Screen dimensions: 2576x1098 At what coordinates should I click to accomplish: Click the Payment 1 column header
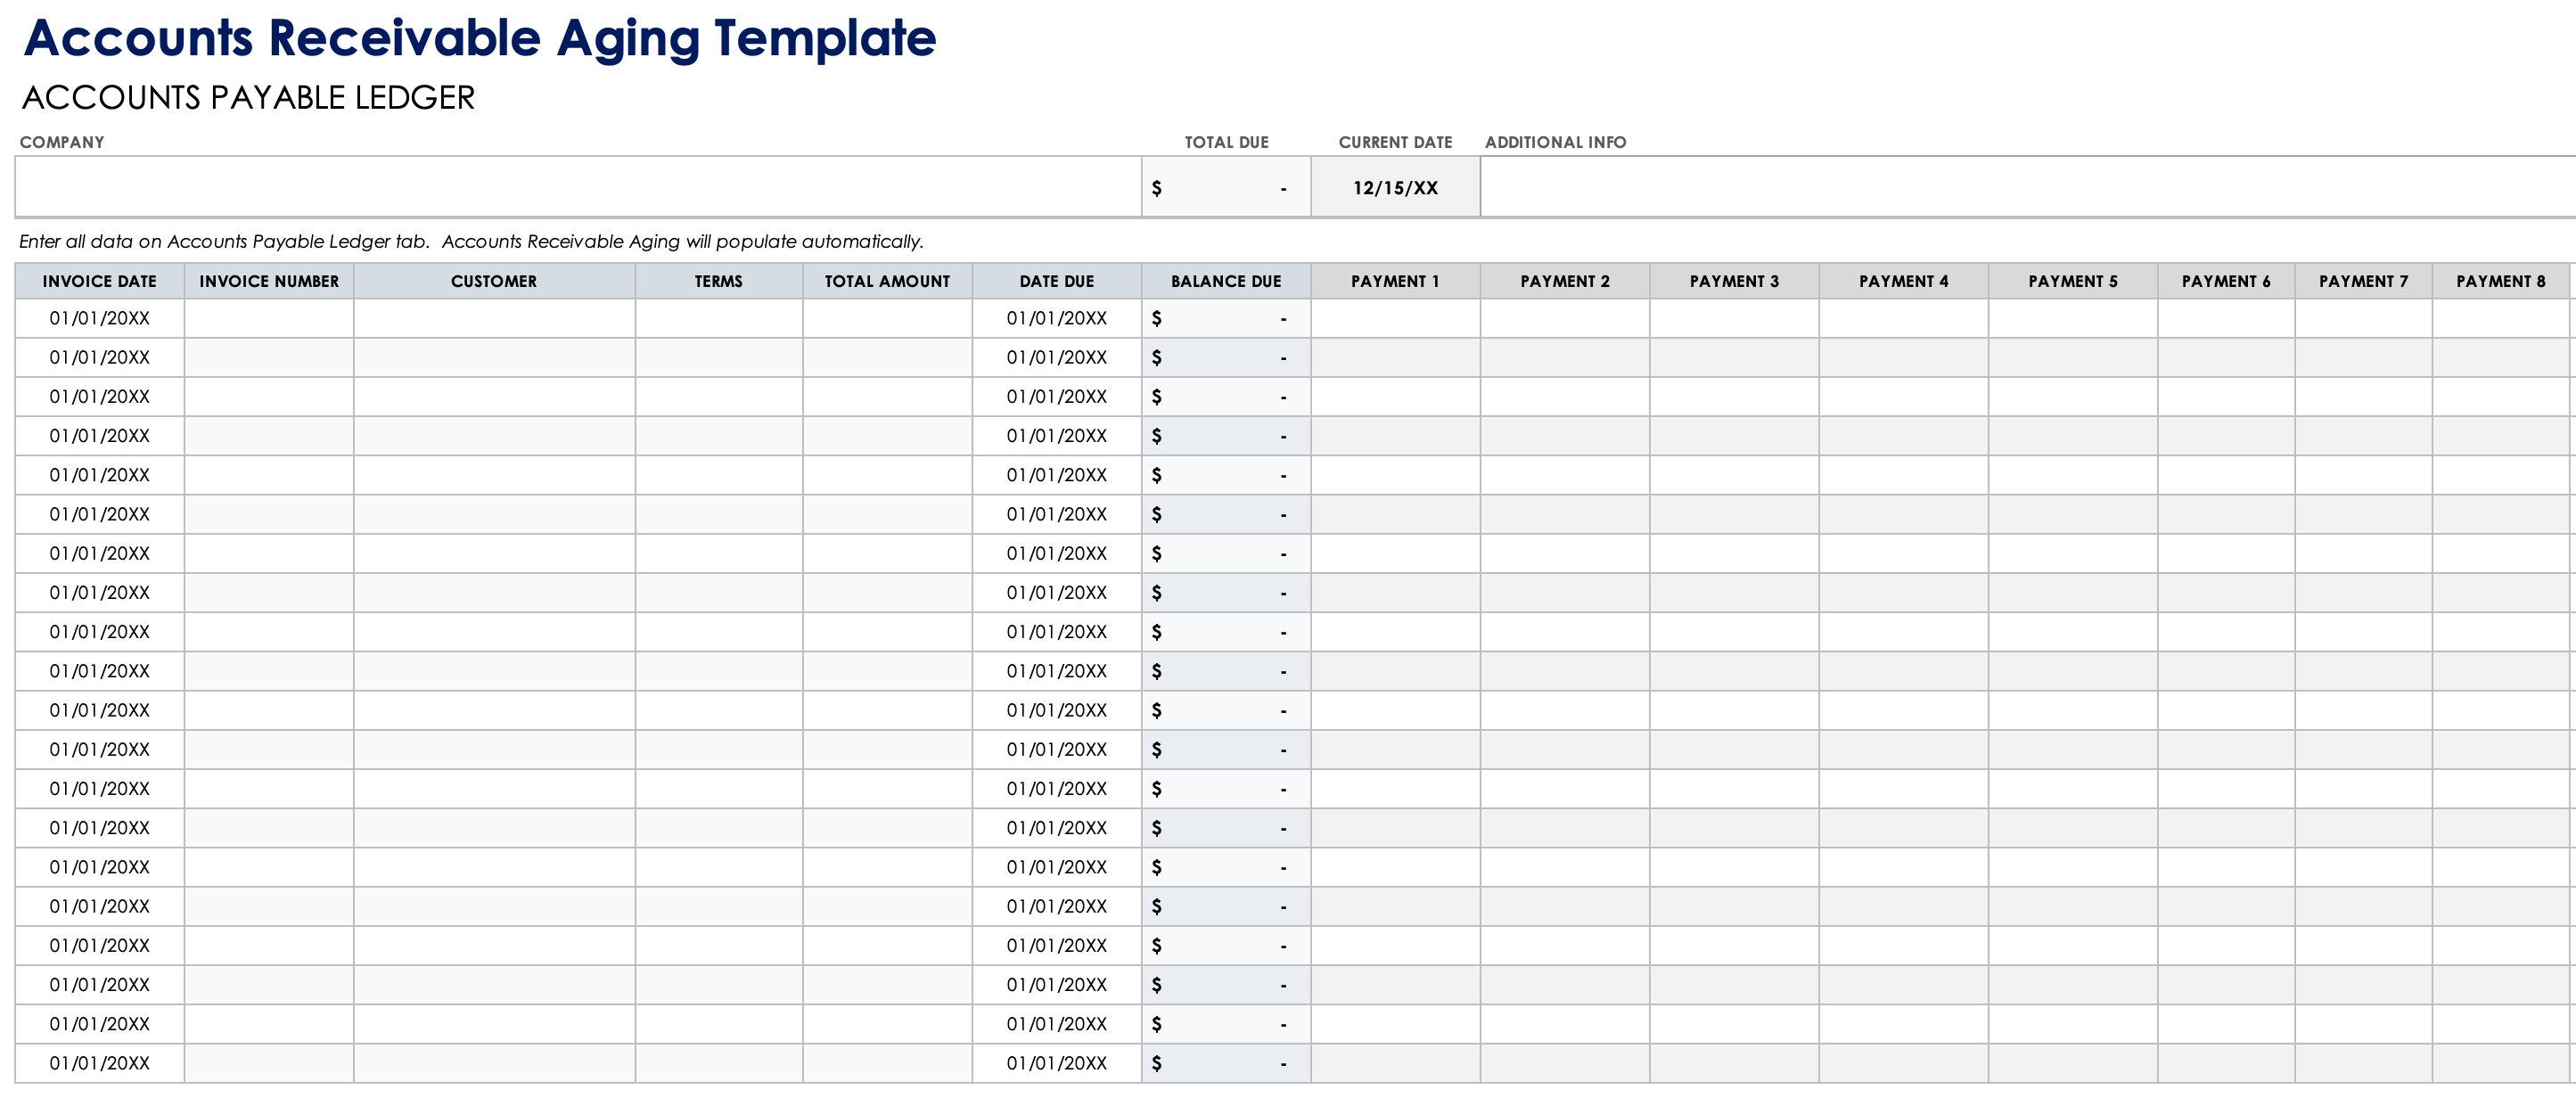1395,281
